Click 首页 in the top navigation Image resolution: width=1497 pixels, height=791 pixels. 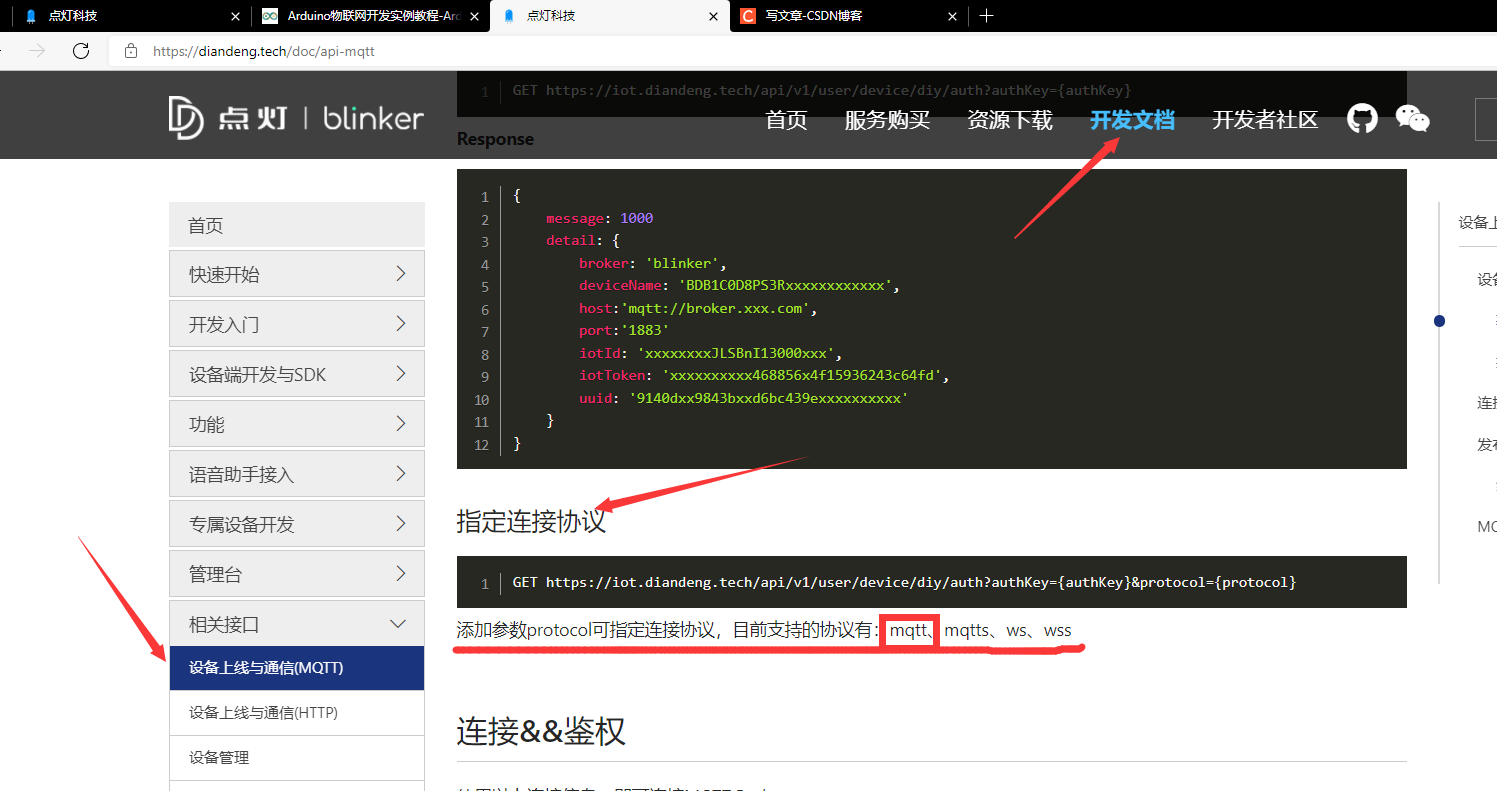[786, 119]
